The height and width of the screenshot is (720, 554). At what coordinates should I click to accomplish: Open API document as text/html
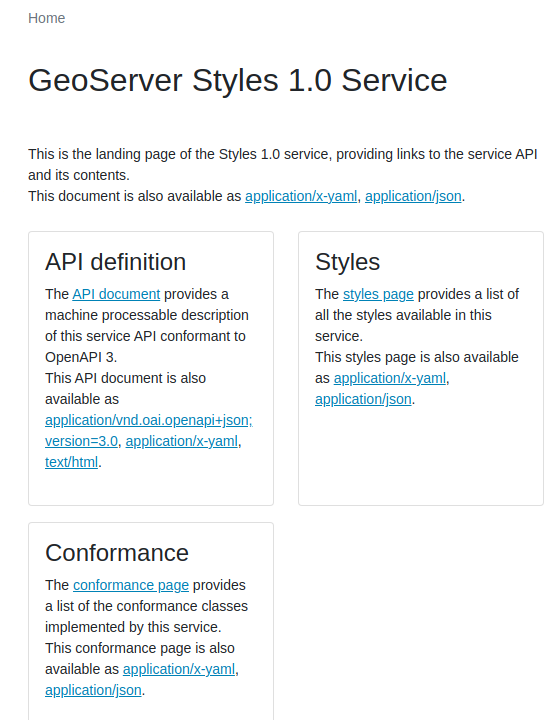pyautogui.click(x=71, y=462)
